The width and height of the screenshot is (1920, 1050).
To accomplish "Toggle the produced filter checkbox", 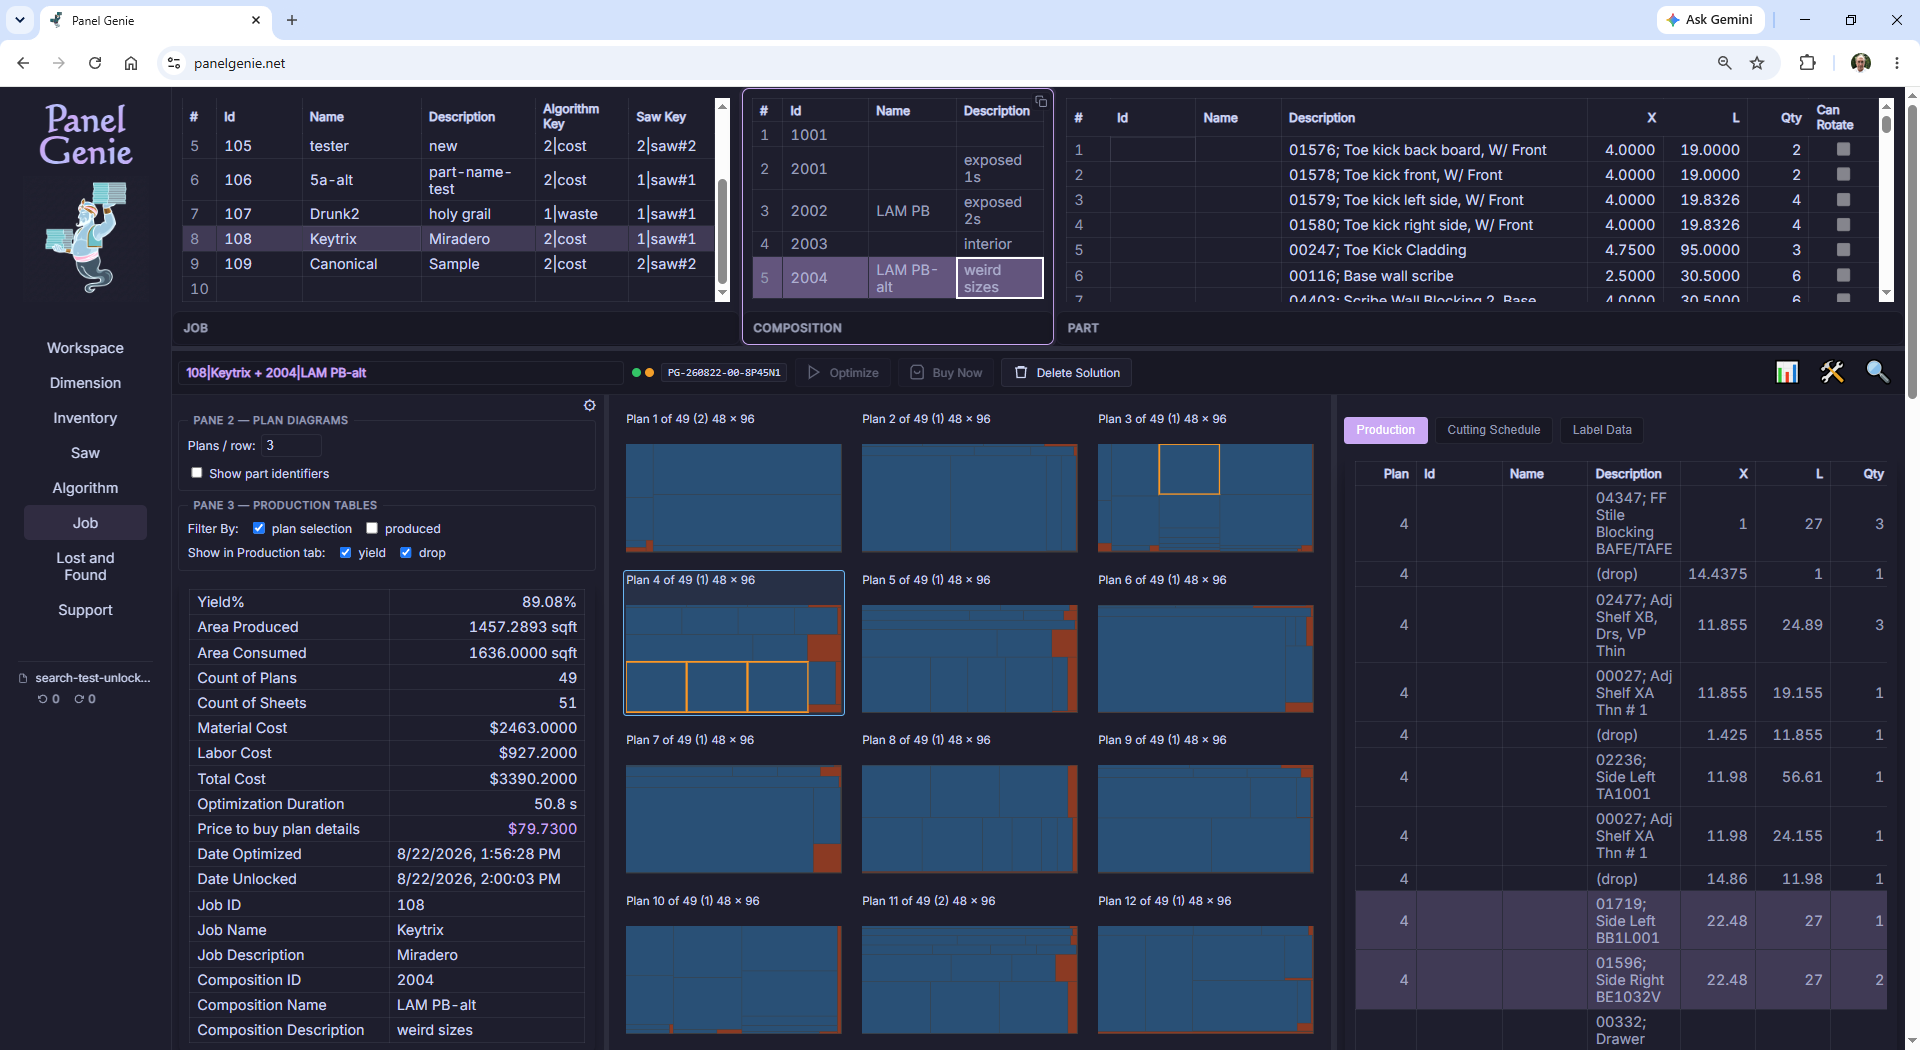I will 372,528.
